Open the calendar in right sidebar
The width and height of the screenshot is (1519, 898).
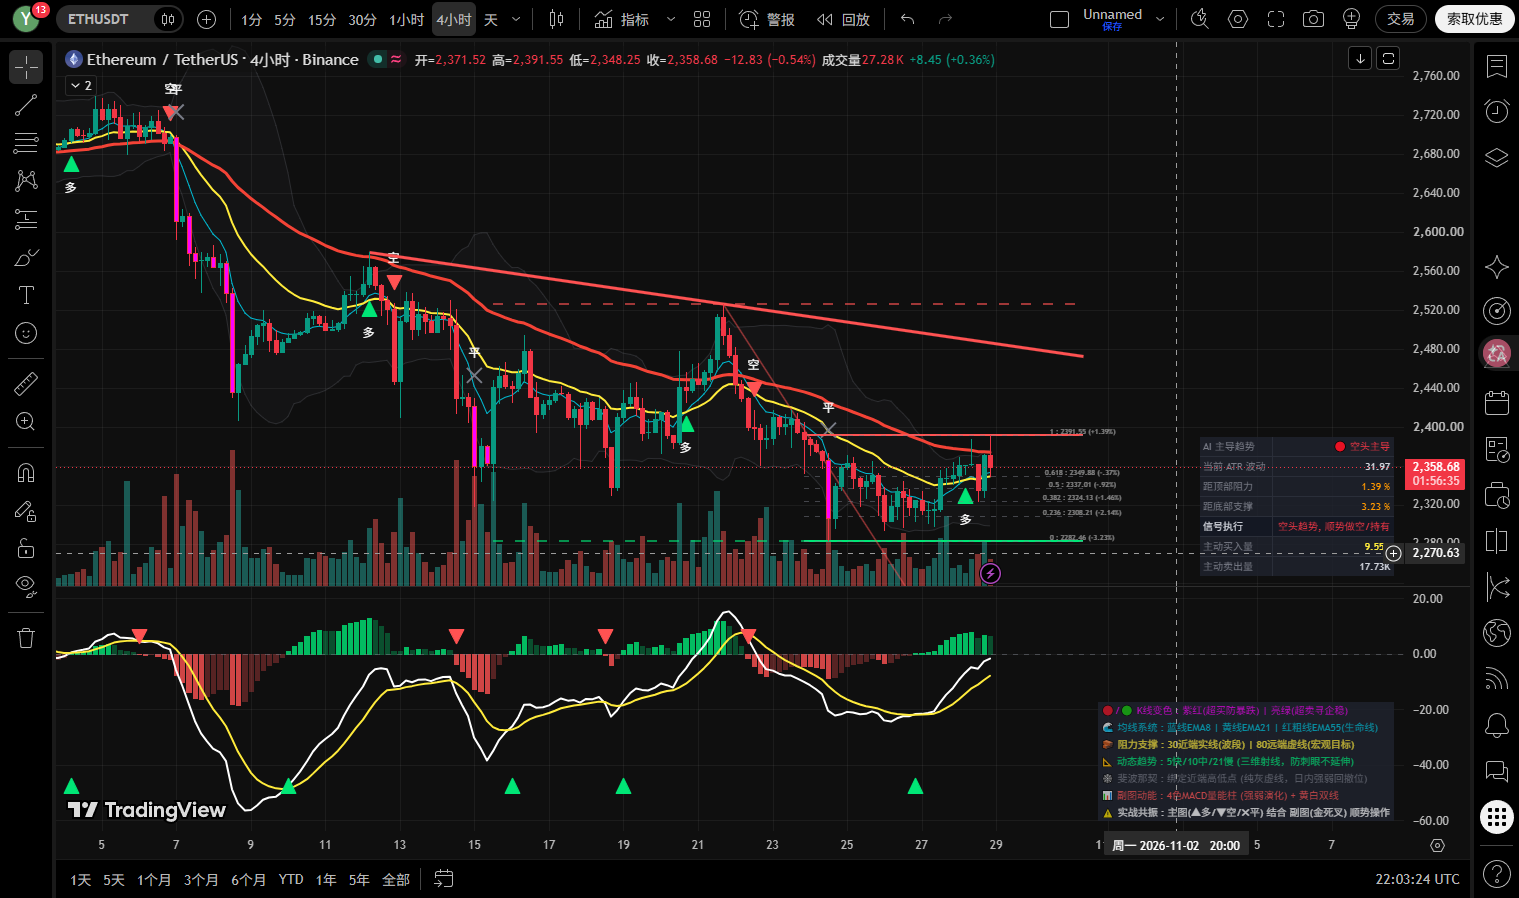(1496, 403)
